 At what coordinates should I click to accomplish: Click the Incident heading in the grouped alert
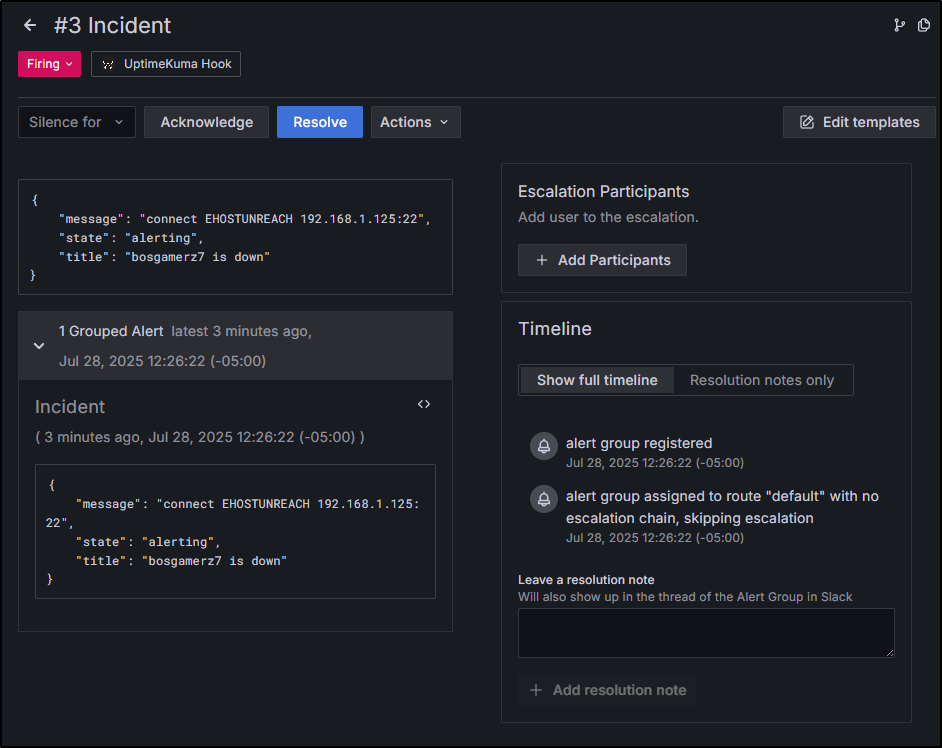(70, 407)
